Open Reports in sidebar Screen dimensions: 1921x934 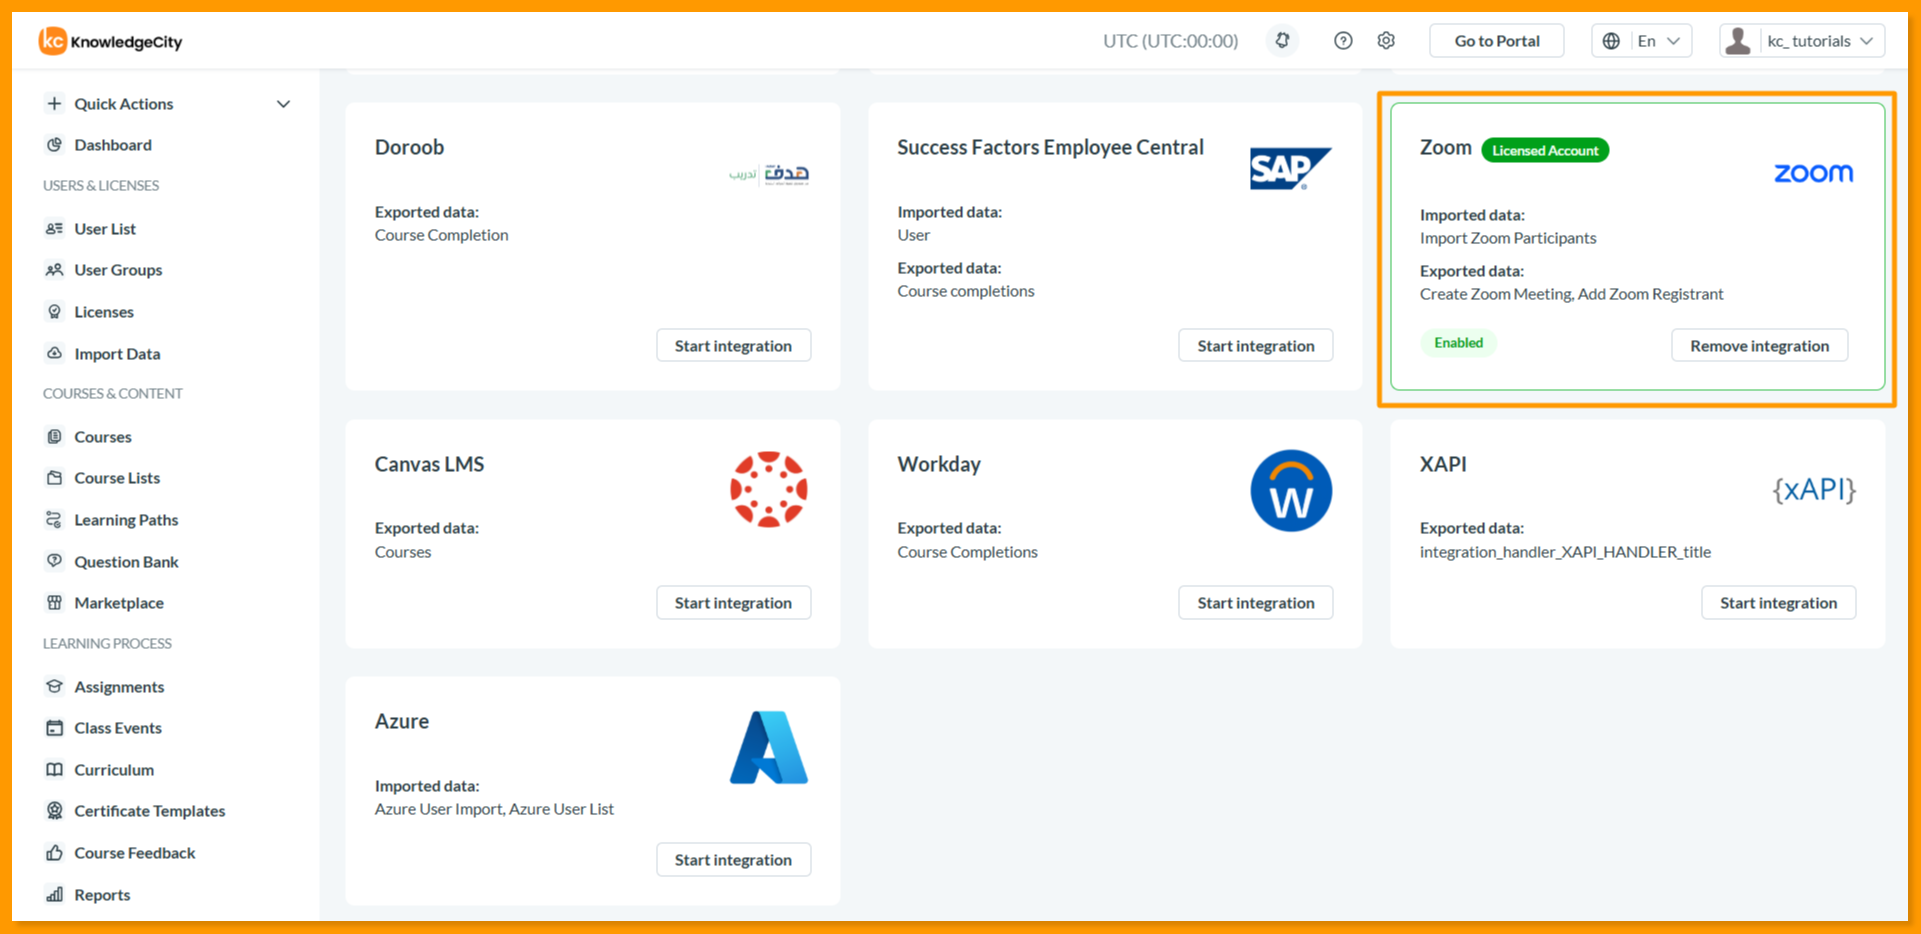pyautogui.click(x=102, y=895)
